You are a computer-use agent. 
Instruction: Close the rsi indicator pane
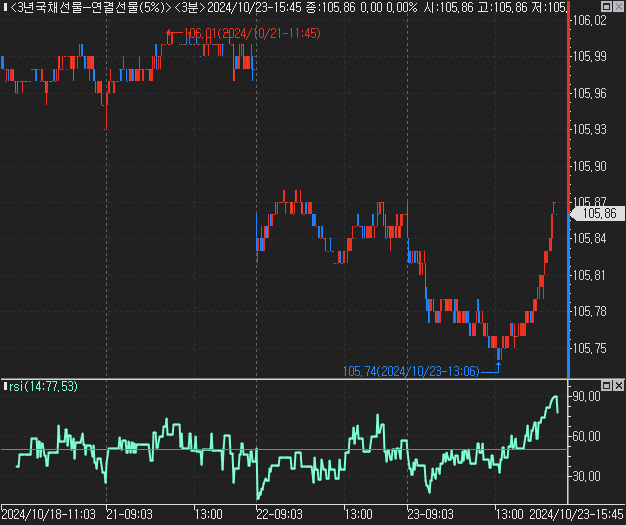(618, 385)
